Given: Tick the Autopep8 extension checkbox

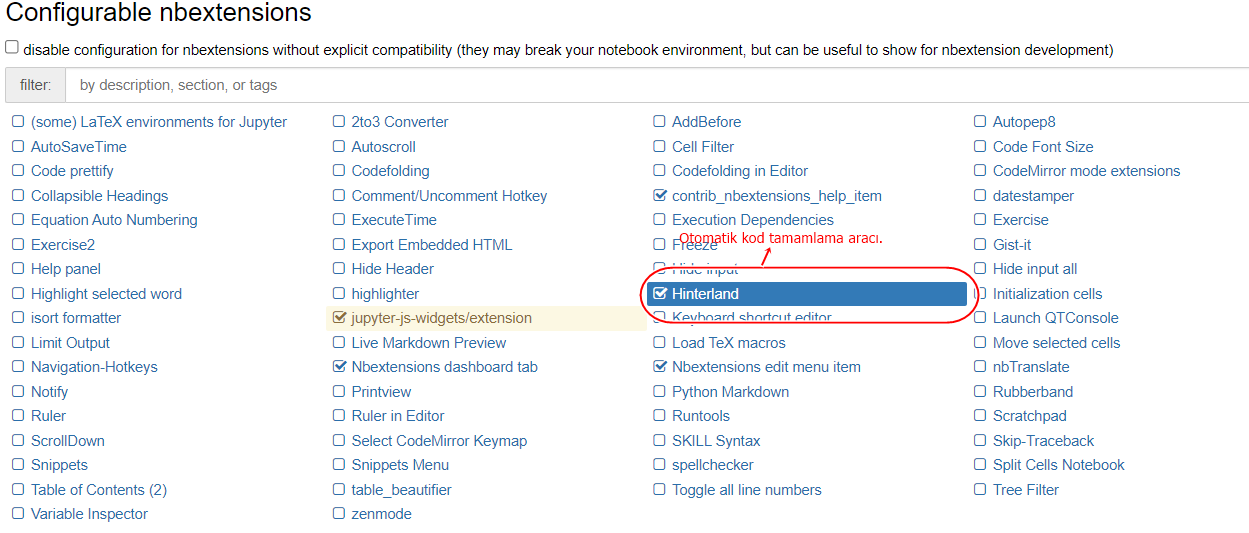Looking at the screenshot, I should click(980, 122).
